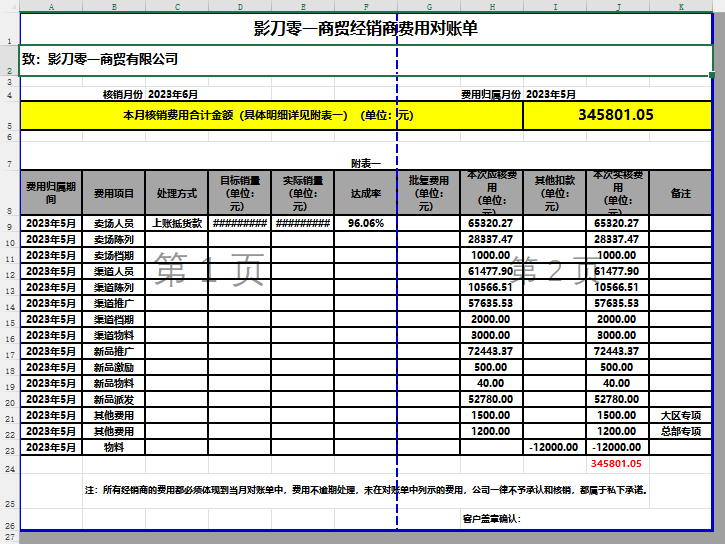This screenshot has height=544, width=725.
Task: Click the 72443.37 value in column J
Action: [618, 351]
